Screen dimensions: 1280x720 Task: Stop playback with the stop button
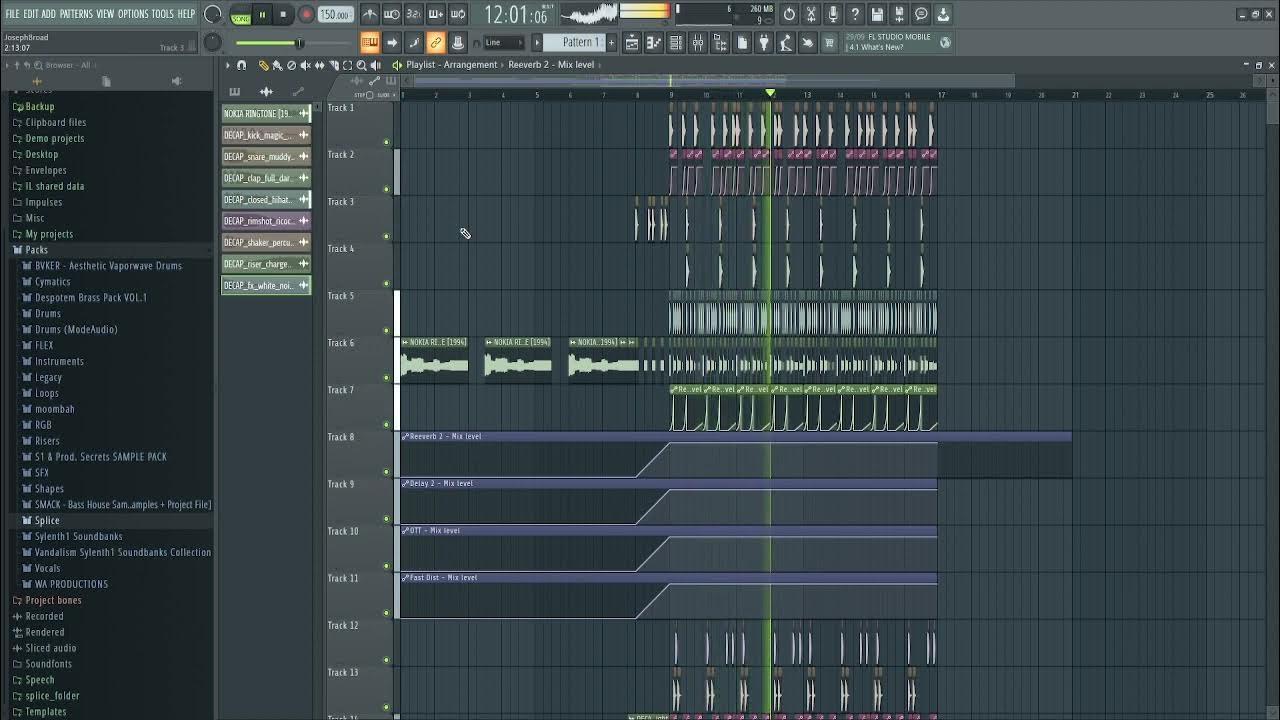pos(283,15)
